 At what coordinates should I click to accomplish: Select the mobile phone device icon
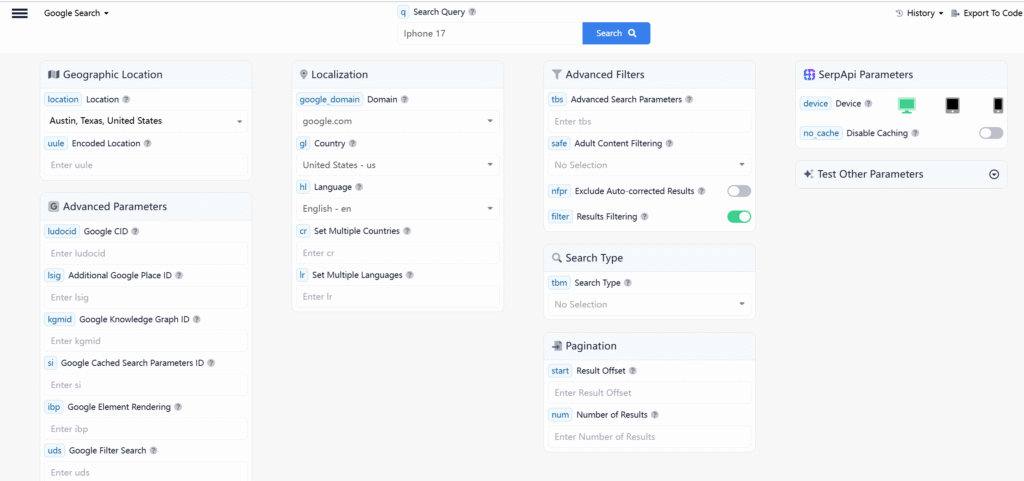997,105
